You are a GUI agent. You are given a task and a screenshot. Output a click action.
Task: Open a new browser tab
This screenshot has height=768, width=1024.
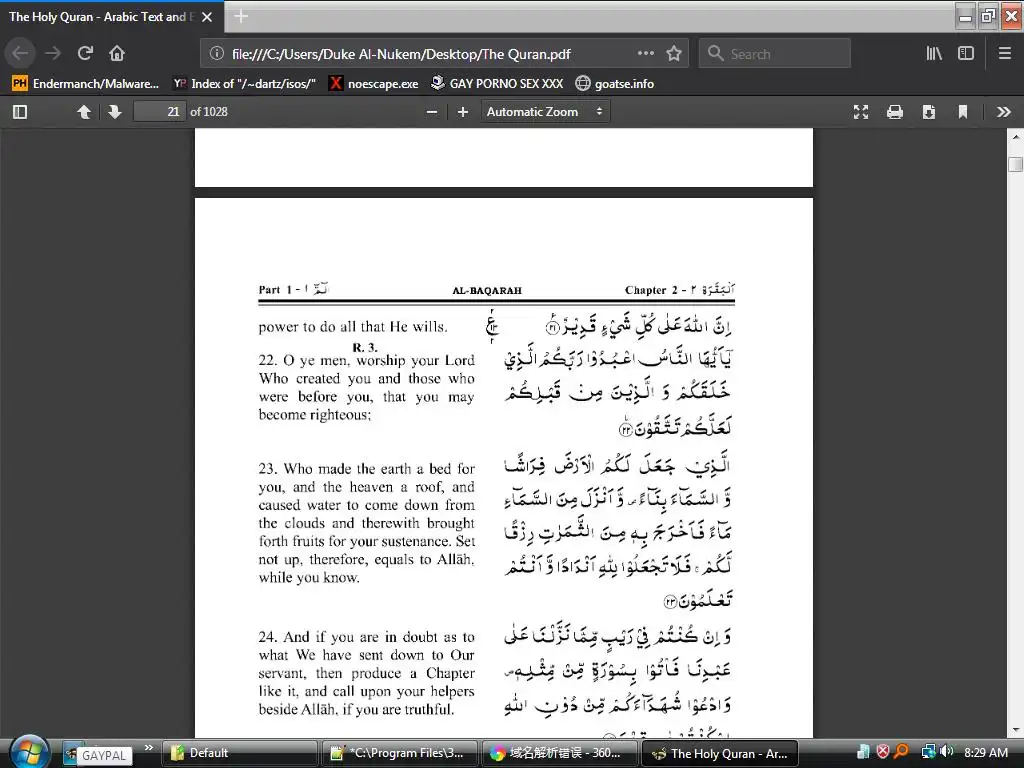(x=241, y=16)
